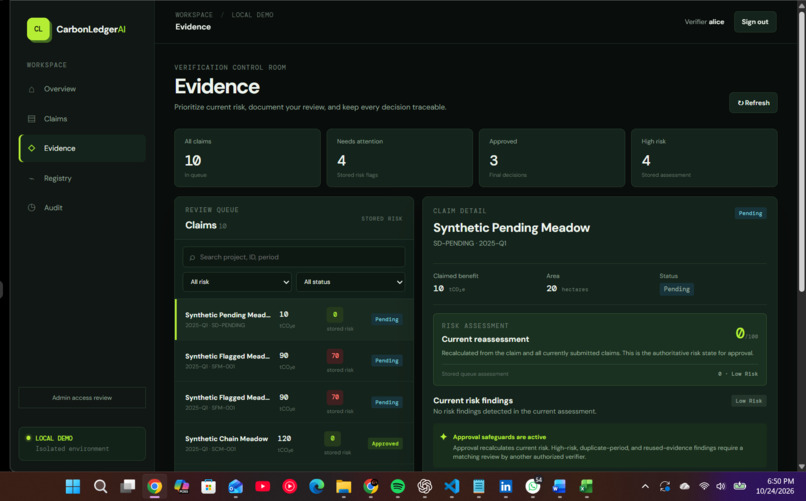
Task: Click the Registry icon in sidebar
Action: (31, 178)
